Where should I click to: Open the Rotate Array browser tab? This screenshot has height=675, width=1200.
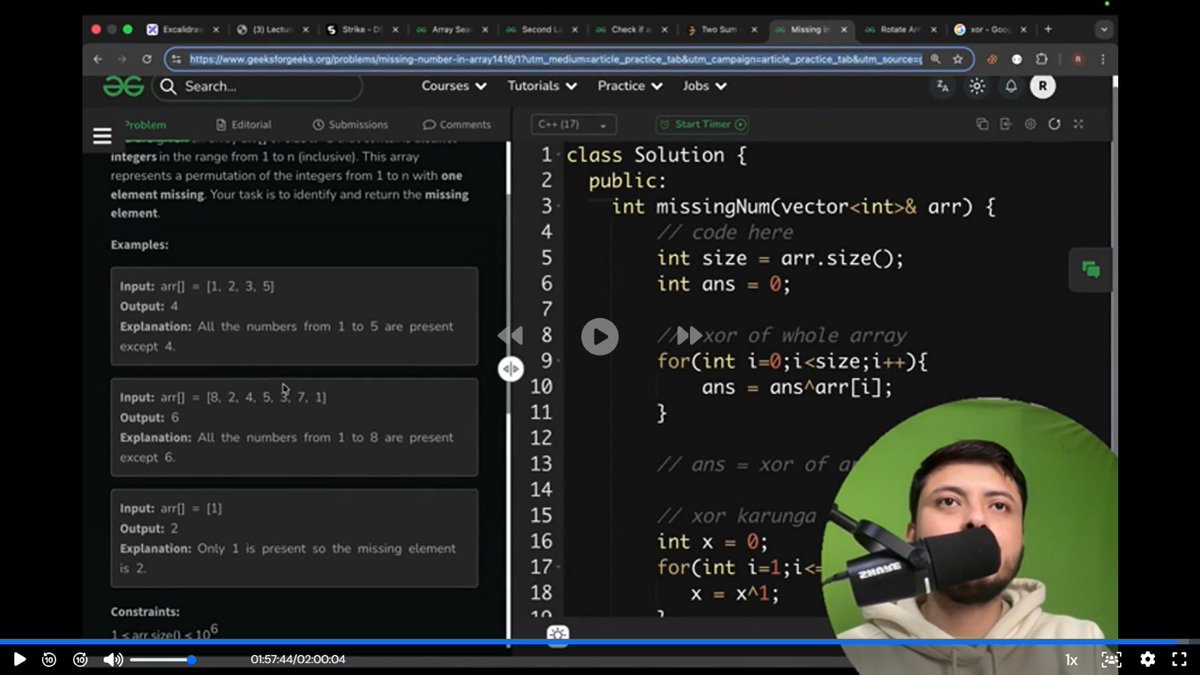click(901, 30)
